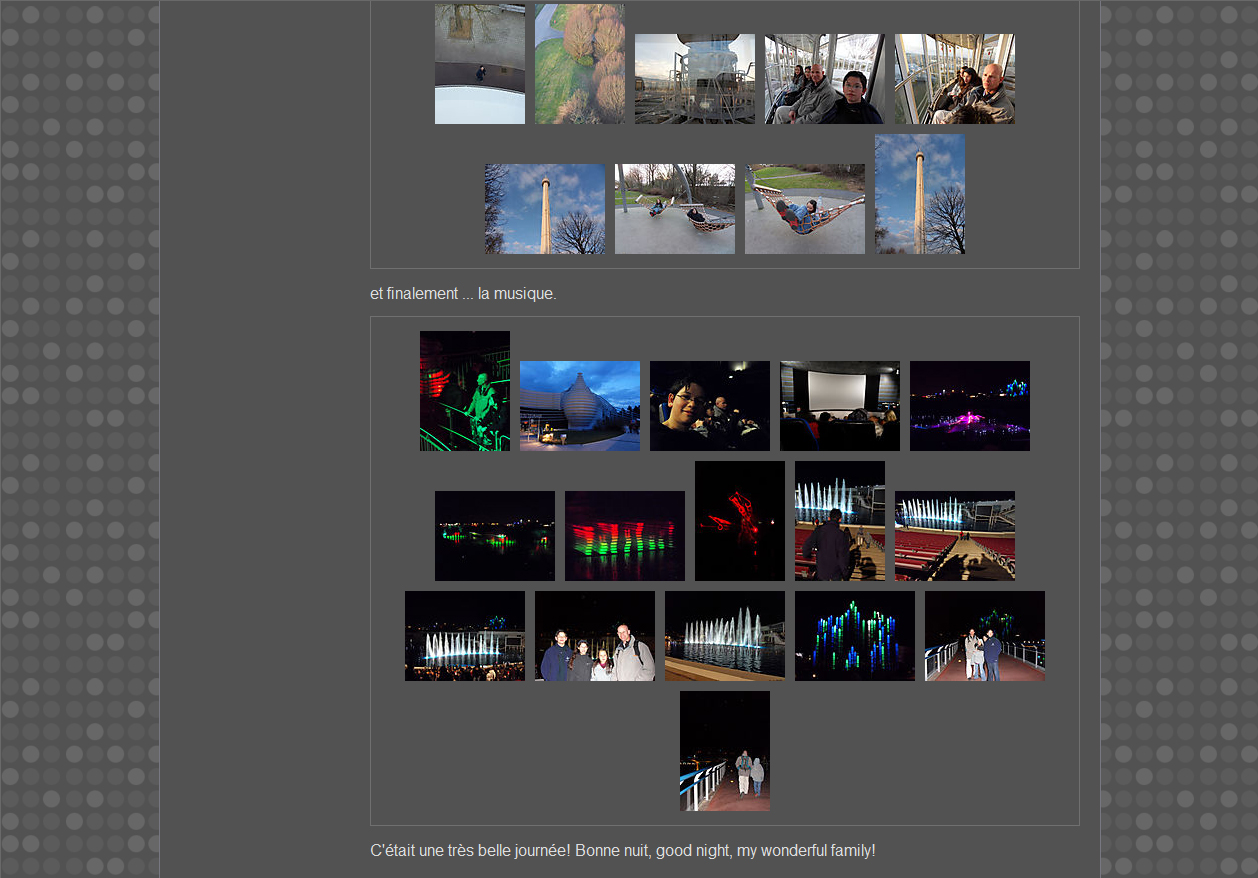
Task: Click the close-up photo of person in hammock
Action: click(804, 209)
